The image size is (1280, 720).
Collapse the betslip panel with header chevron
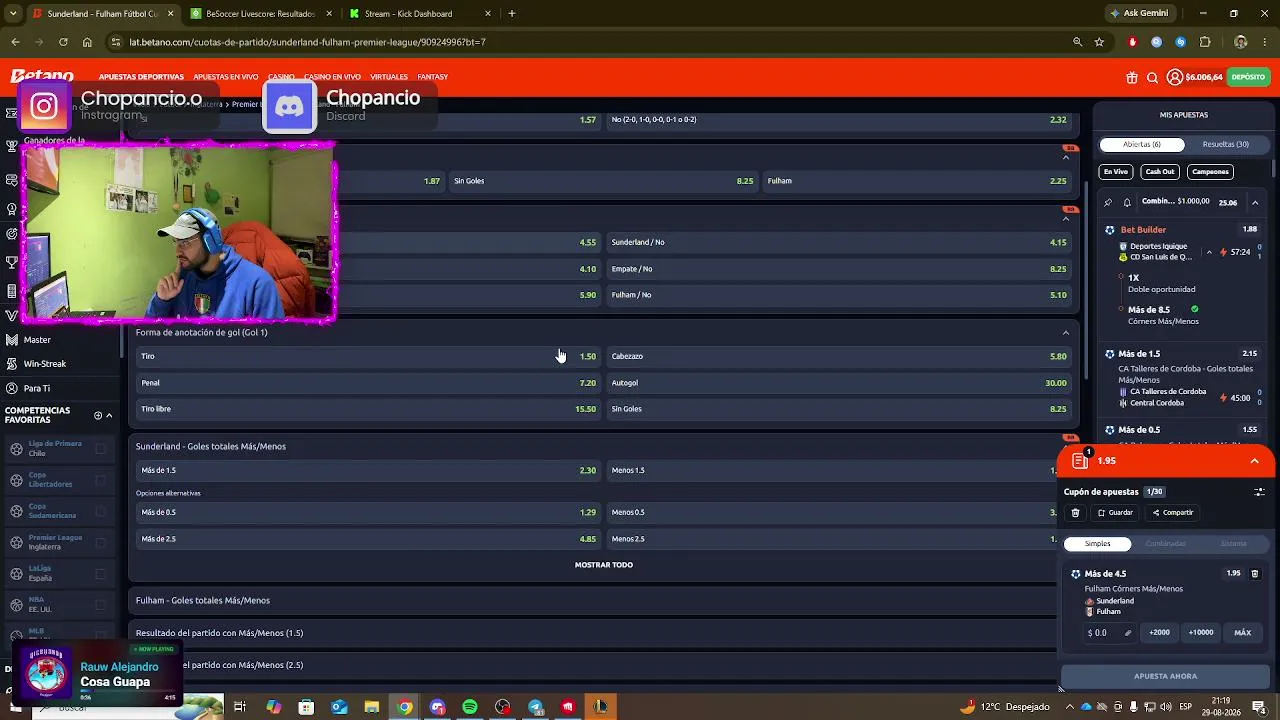click(1254, 461)
